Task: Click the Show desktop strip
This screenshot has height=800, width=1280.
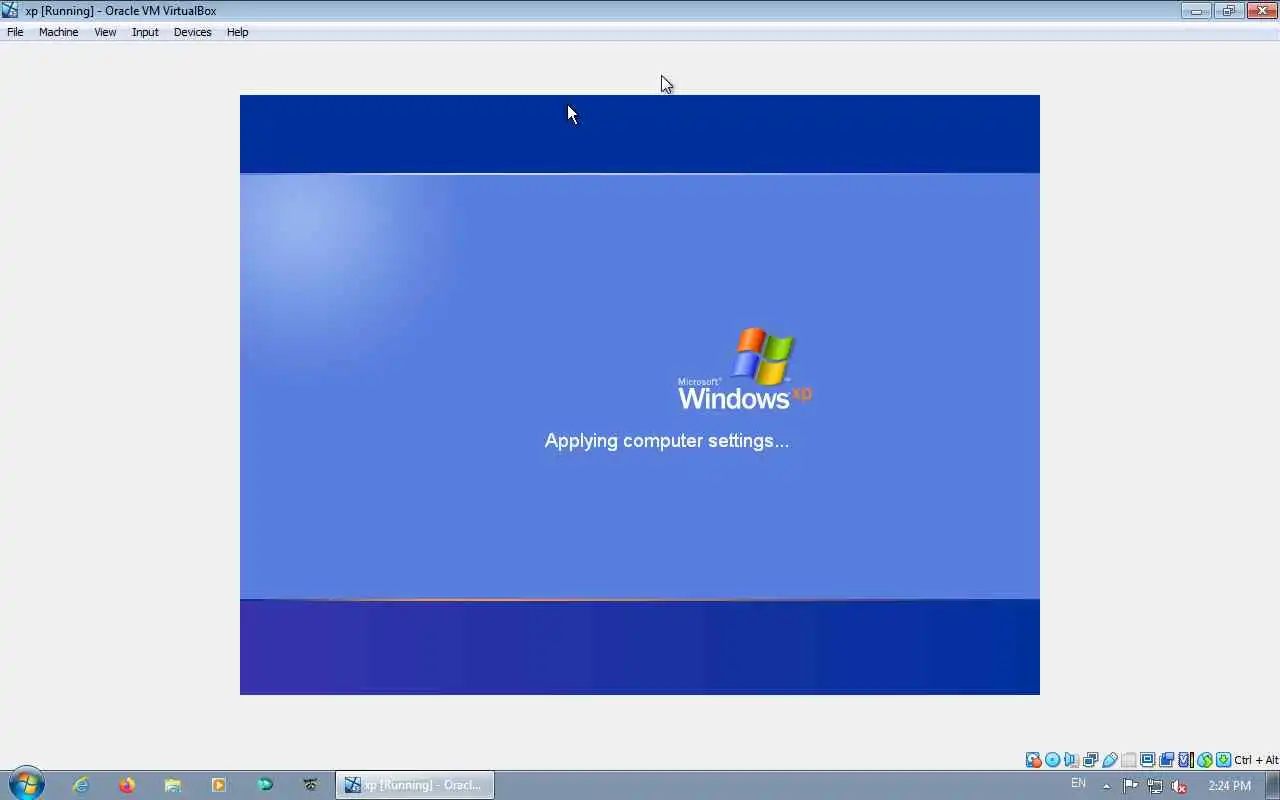Action: point(1273,785)
